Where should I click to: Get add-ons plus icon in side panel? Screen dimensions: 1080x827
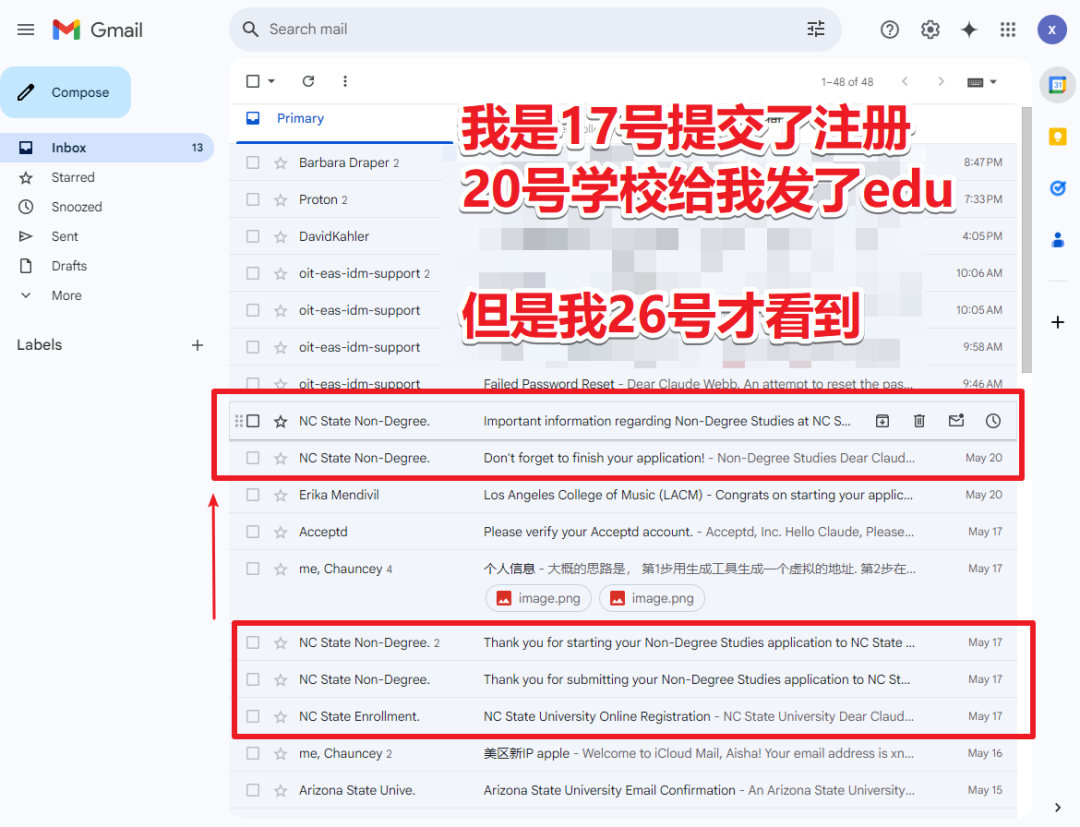click(1057, 322)
